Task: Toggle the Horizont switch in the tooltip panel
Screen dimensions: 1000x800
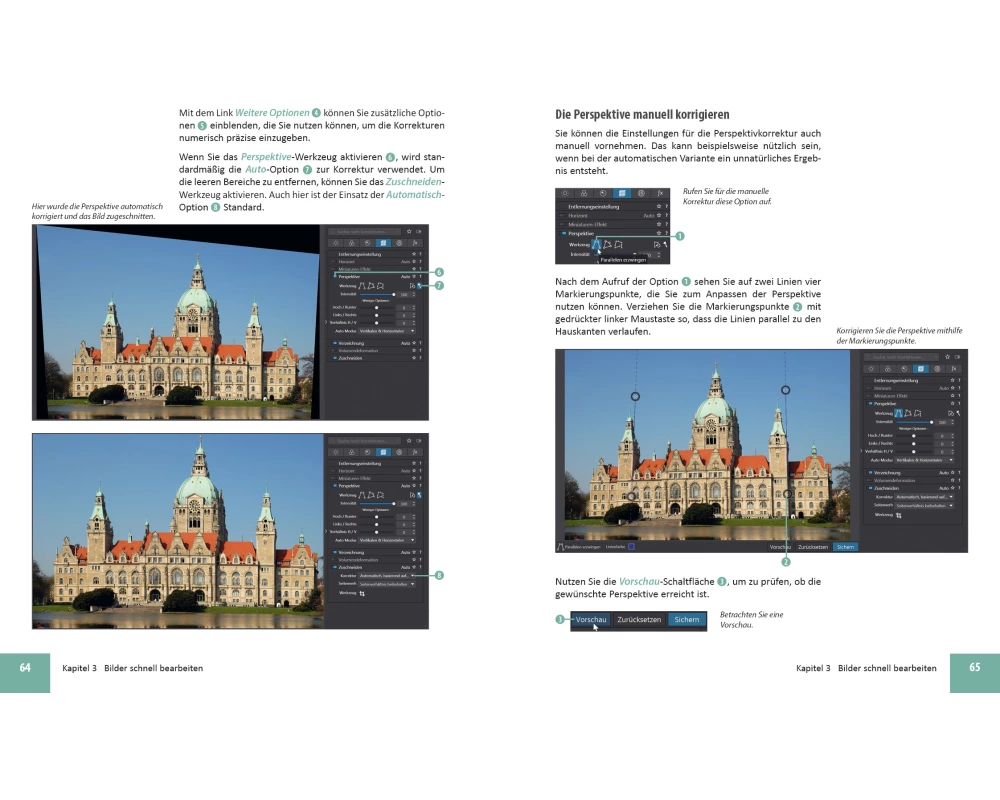Action: [x=562, y=215]
